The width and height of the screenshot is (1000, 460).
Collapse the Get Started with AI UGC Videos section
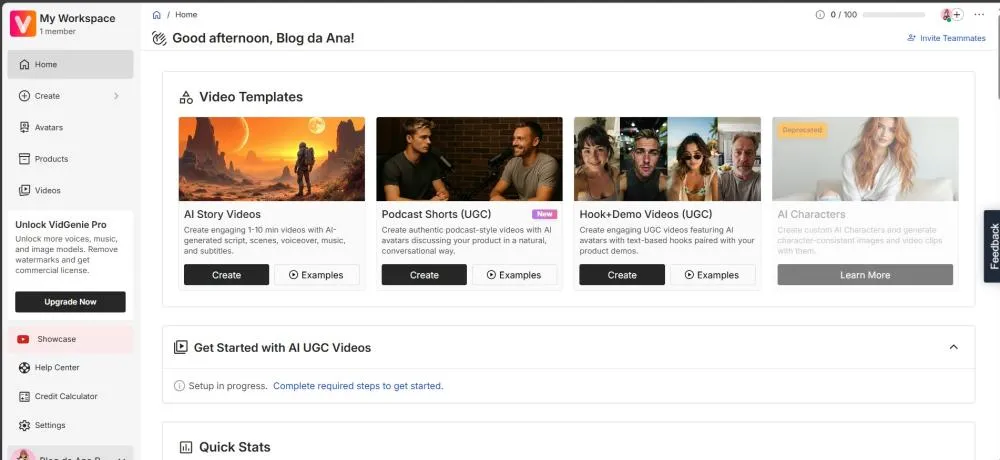pyautogui.click(x=953, y=347)
